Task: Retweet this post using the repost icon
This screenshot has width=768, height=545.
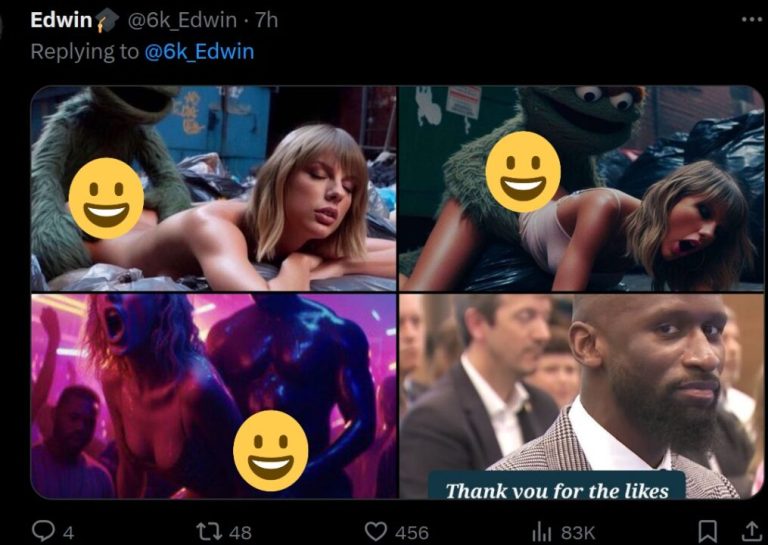Action: [206, 531]
